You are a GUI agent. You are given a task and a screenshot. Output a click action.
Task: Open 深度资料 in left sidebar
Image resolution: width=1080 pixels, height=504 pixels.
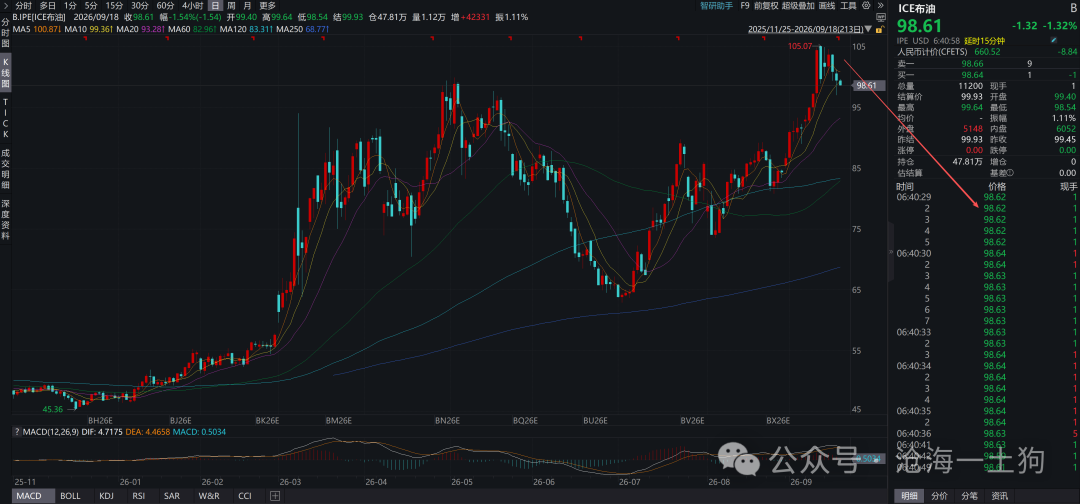click(x=6, y=219)
